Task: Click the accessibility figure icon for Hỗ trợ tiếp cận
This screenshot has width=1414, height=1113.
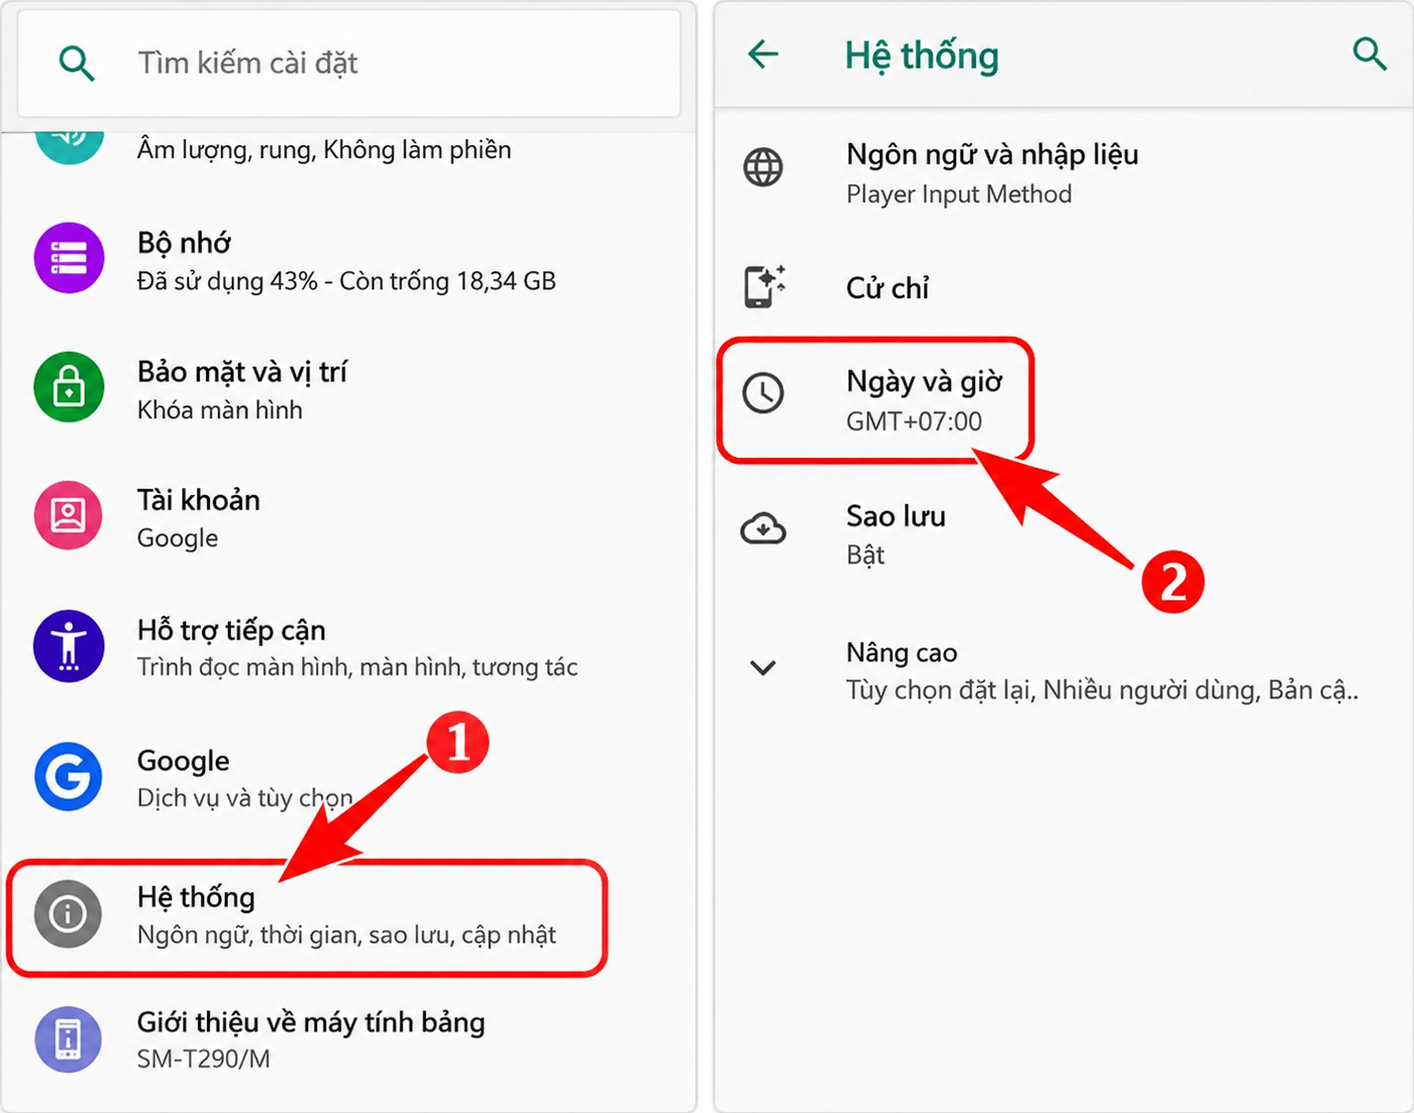Action: [x=69, y=646]
